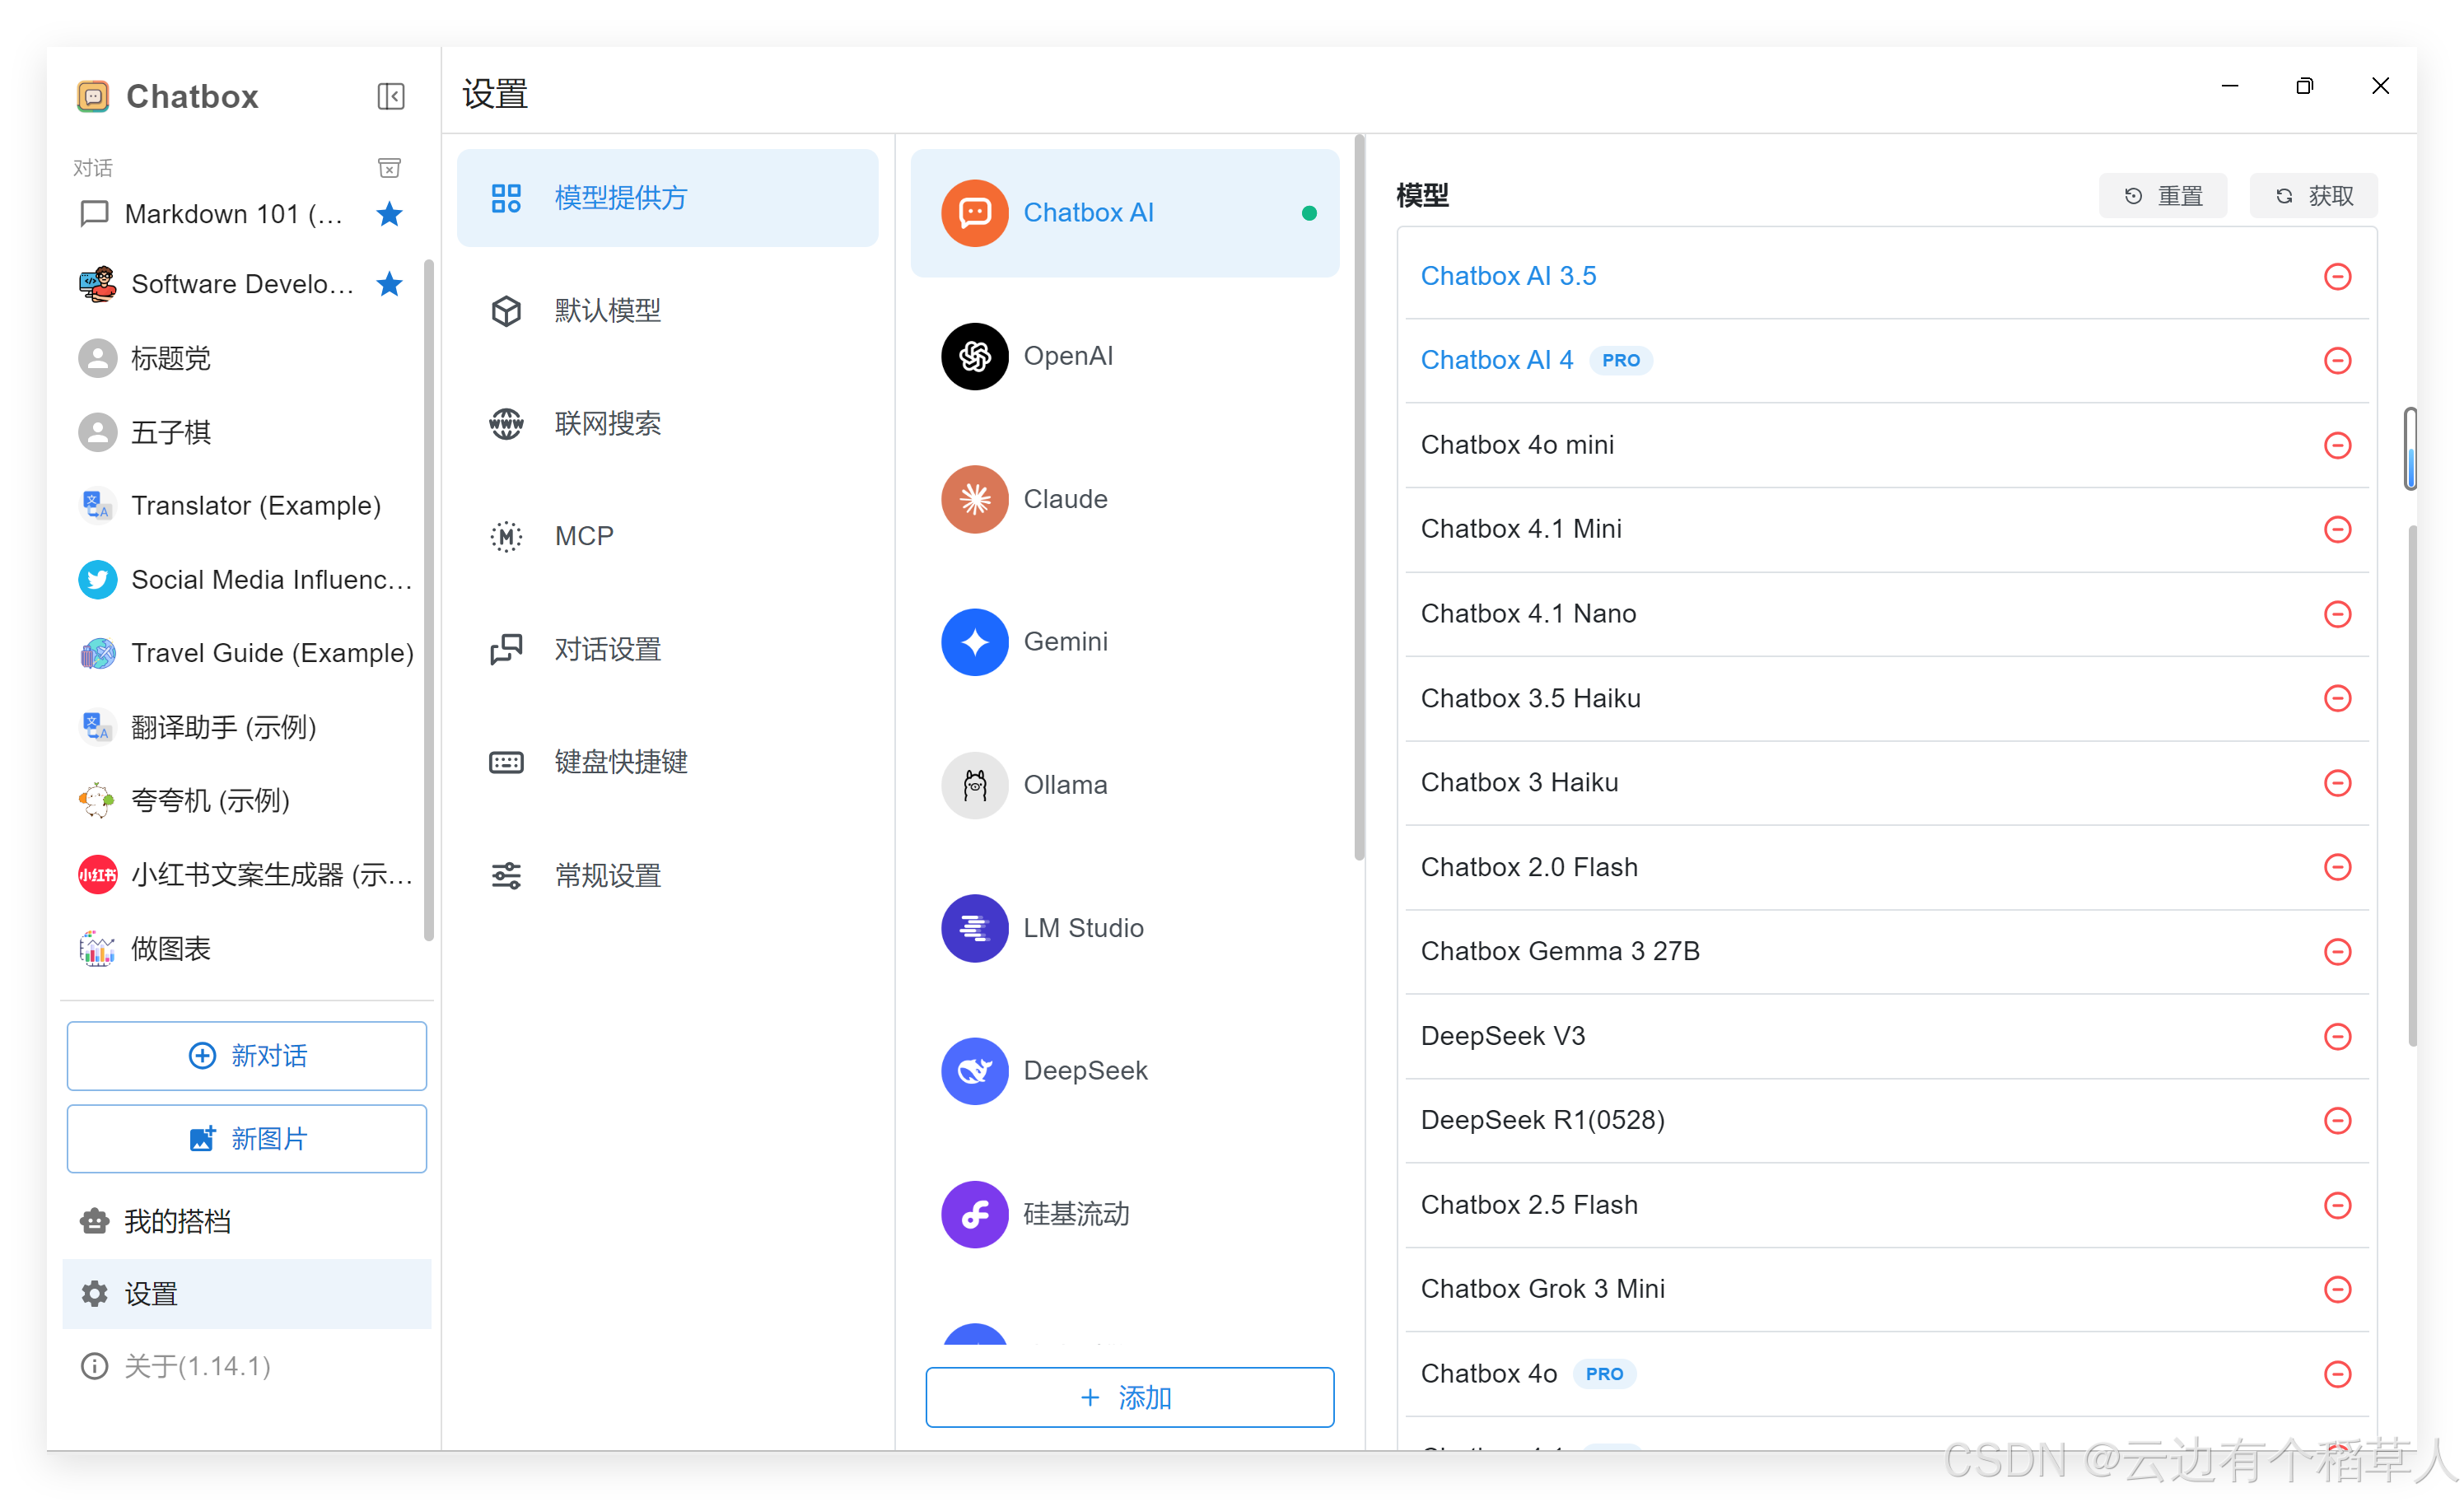The width and height of the screenshot is (2464, 1502).
Task: Click the PRO badge beside Chatbox 4o
Action: [1604, 1374]
